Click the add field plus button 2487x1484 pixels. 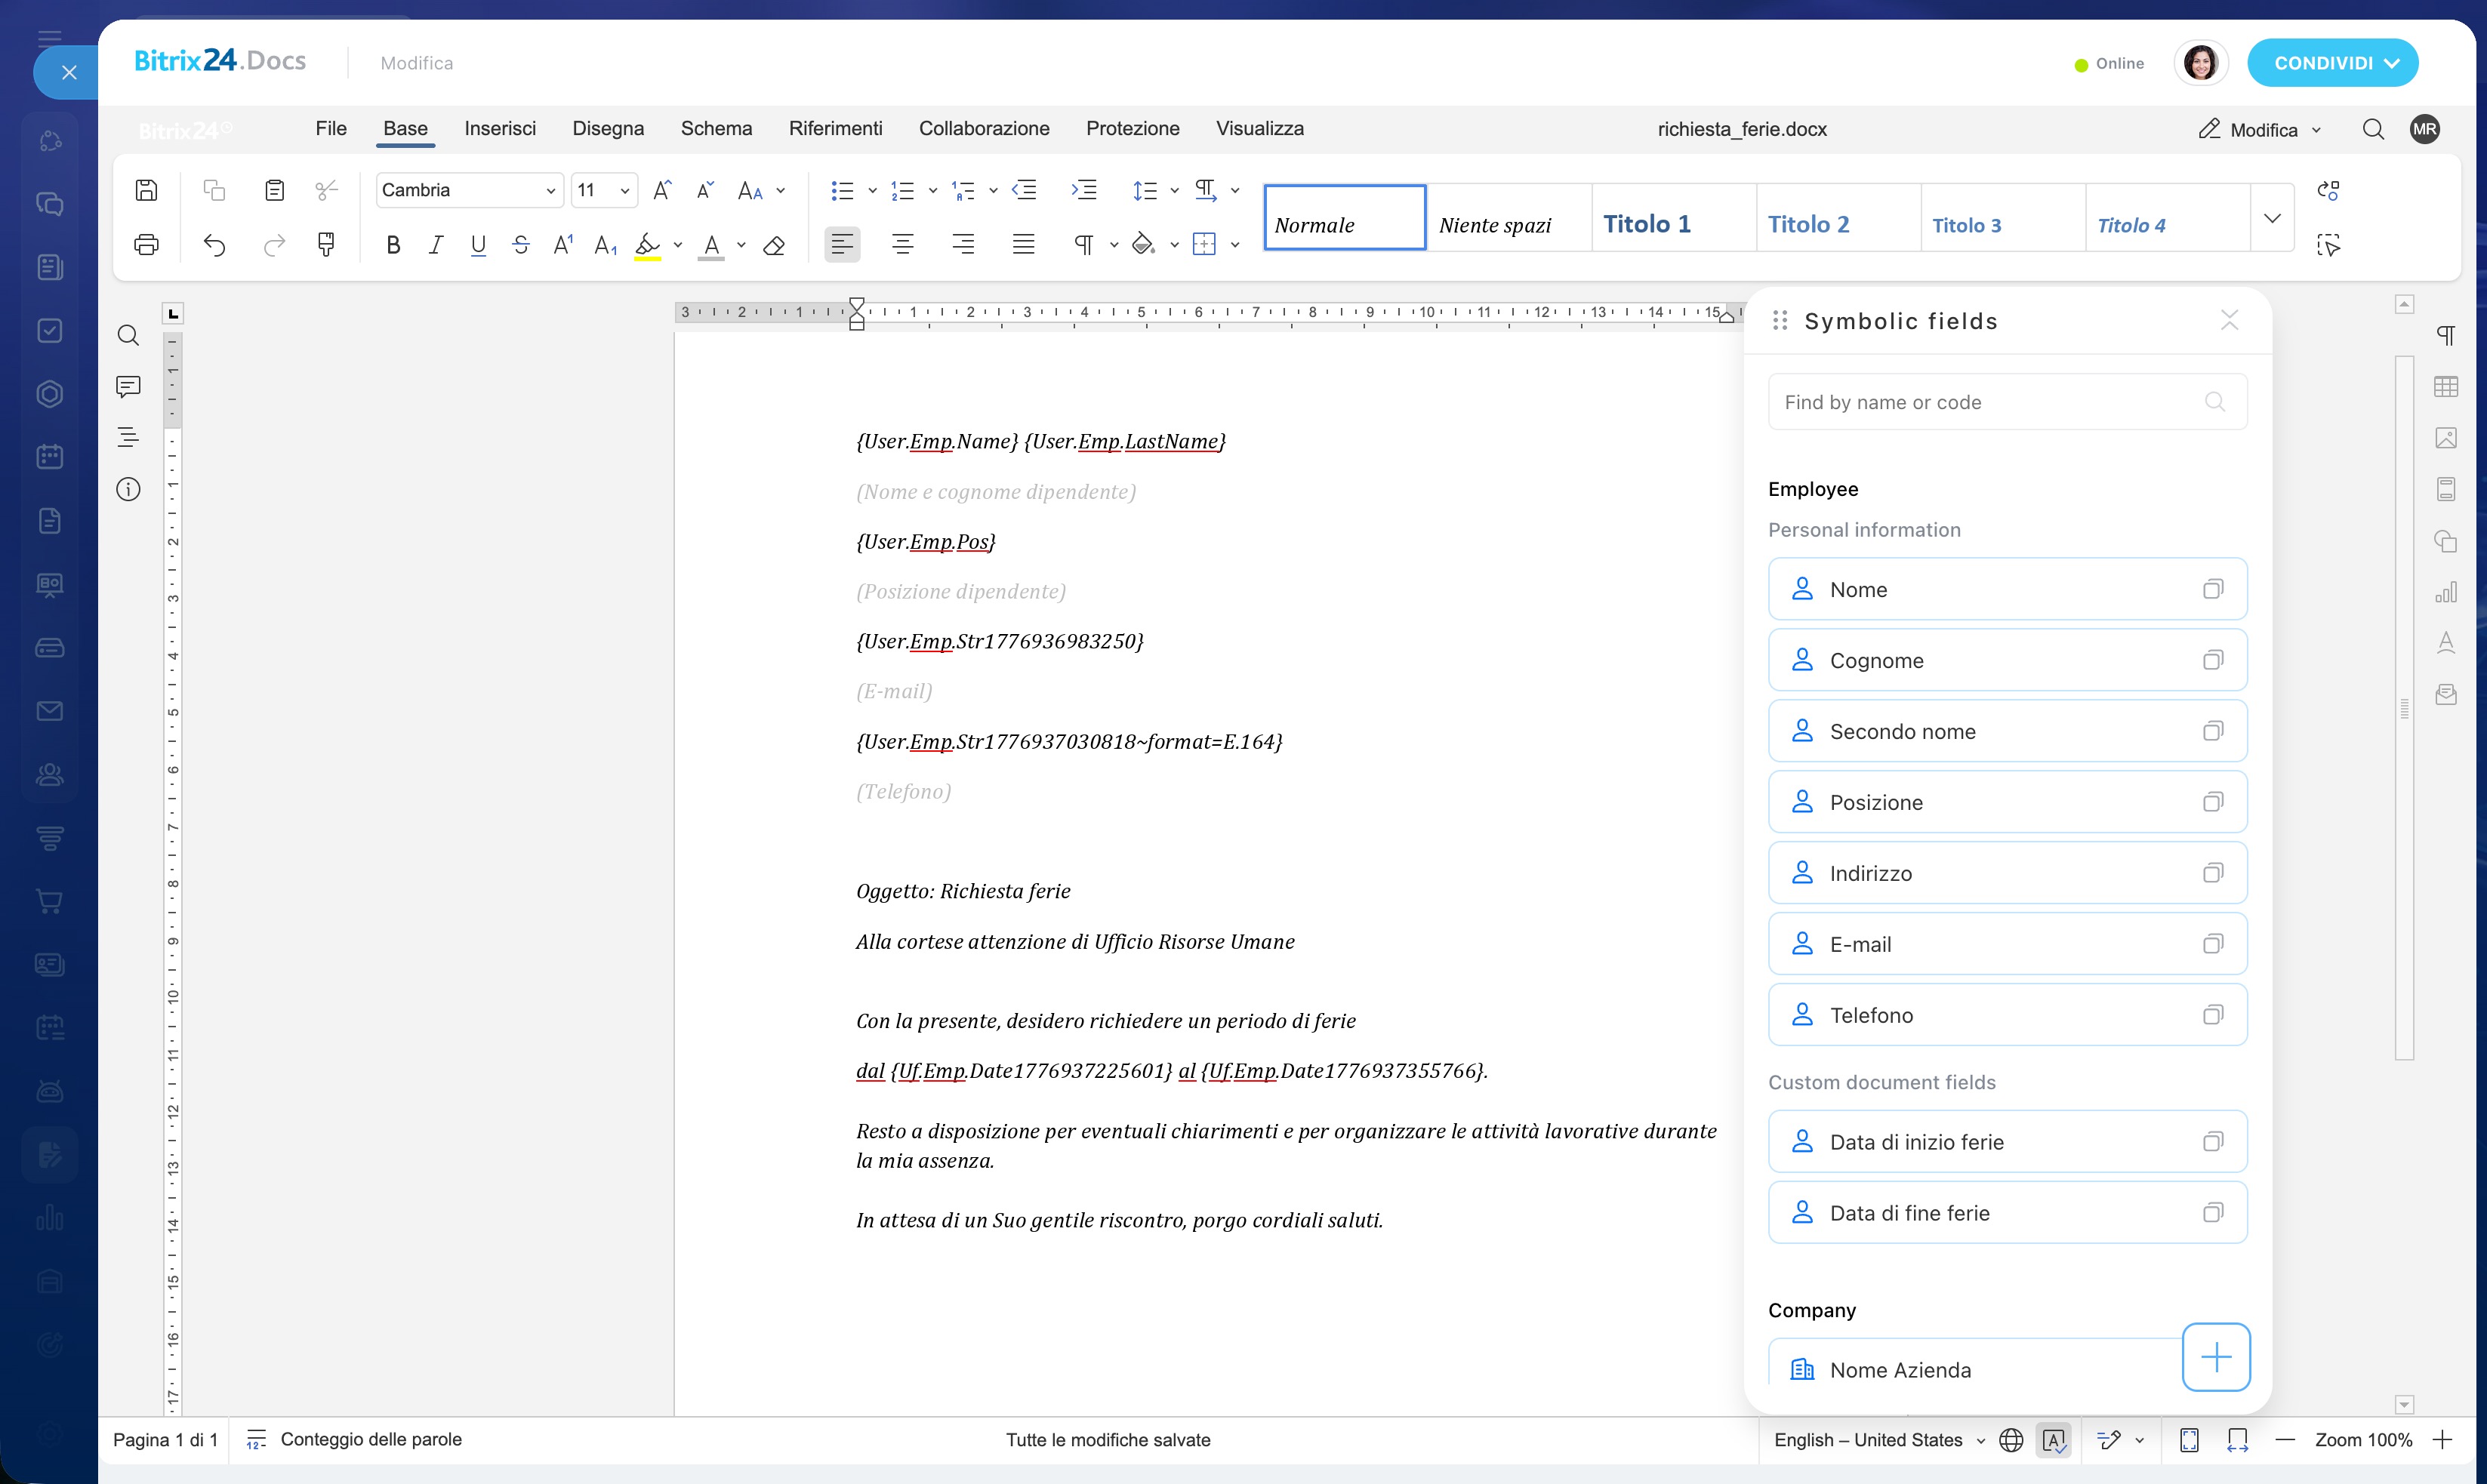click(x=2216, y=1357)
